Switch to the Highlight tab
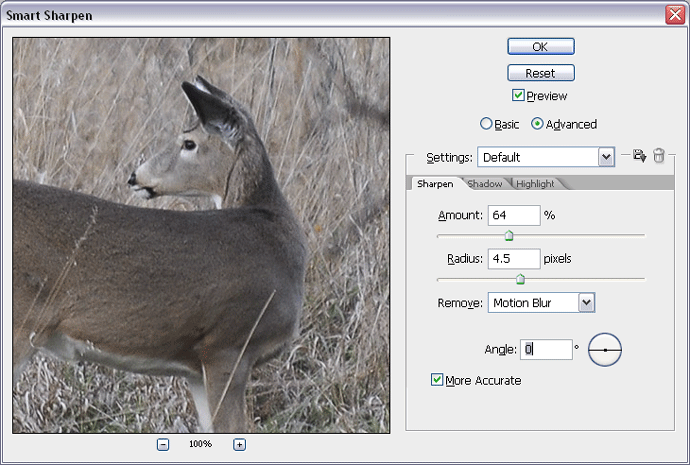Viewport: 690px width, 465px height. [x=536, y=184]
